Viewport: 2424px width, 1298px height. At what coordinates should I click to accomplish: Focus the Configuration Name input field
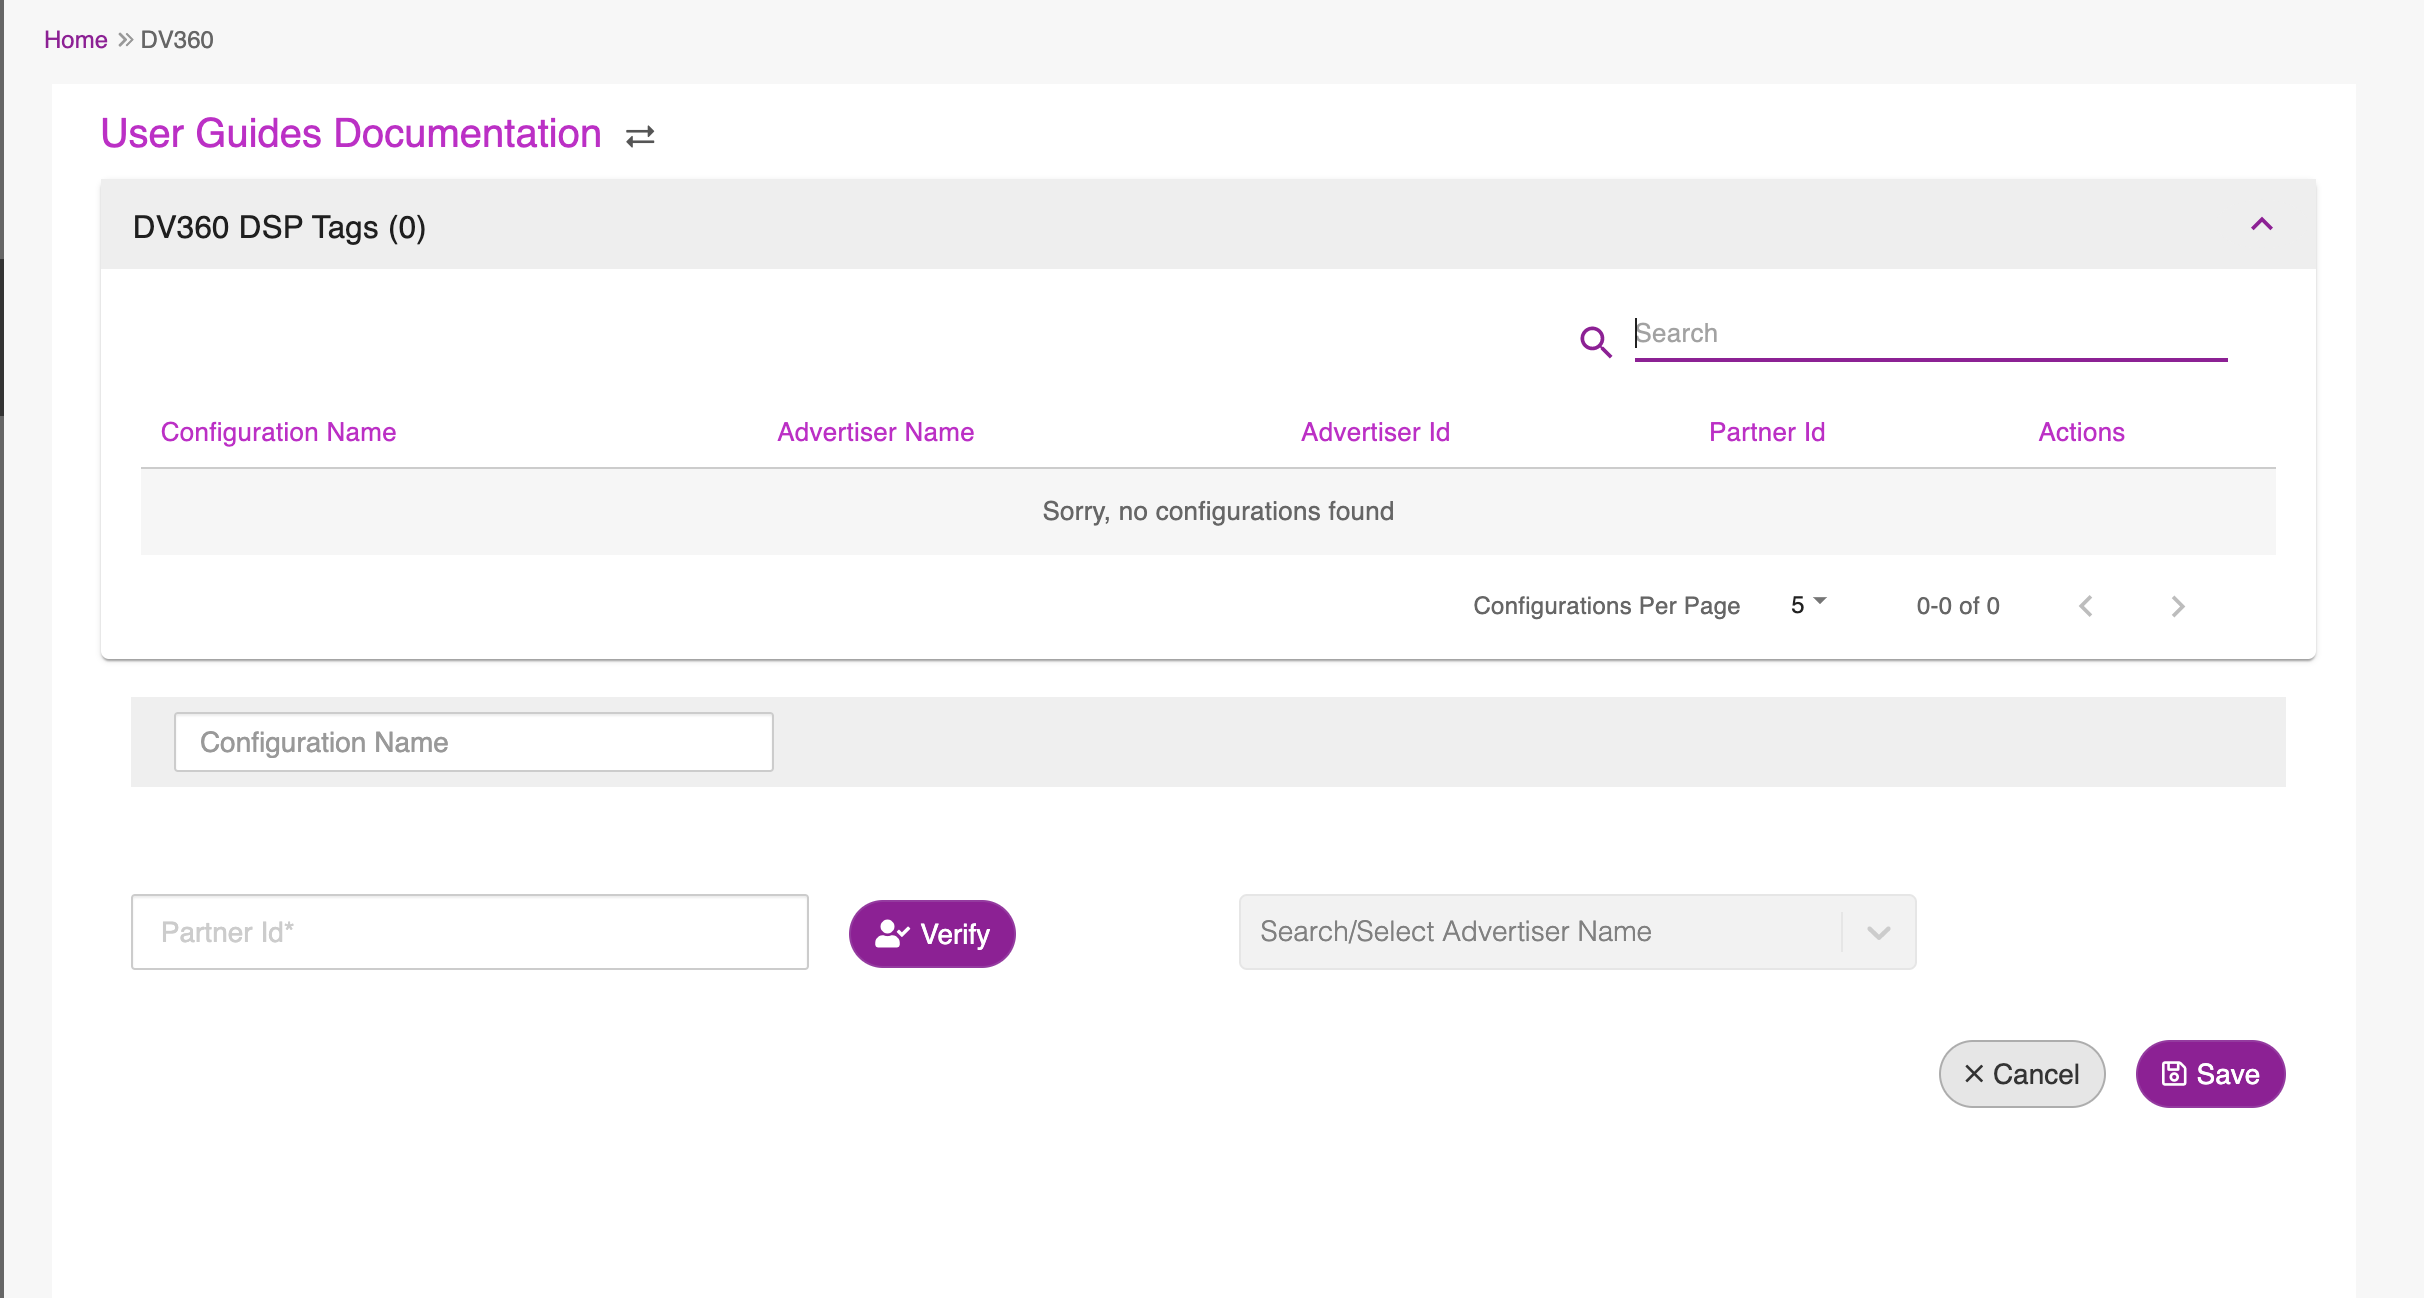473,742
